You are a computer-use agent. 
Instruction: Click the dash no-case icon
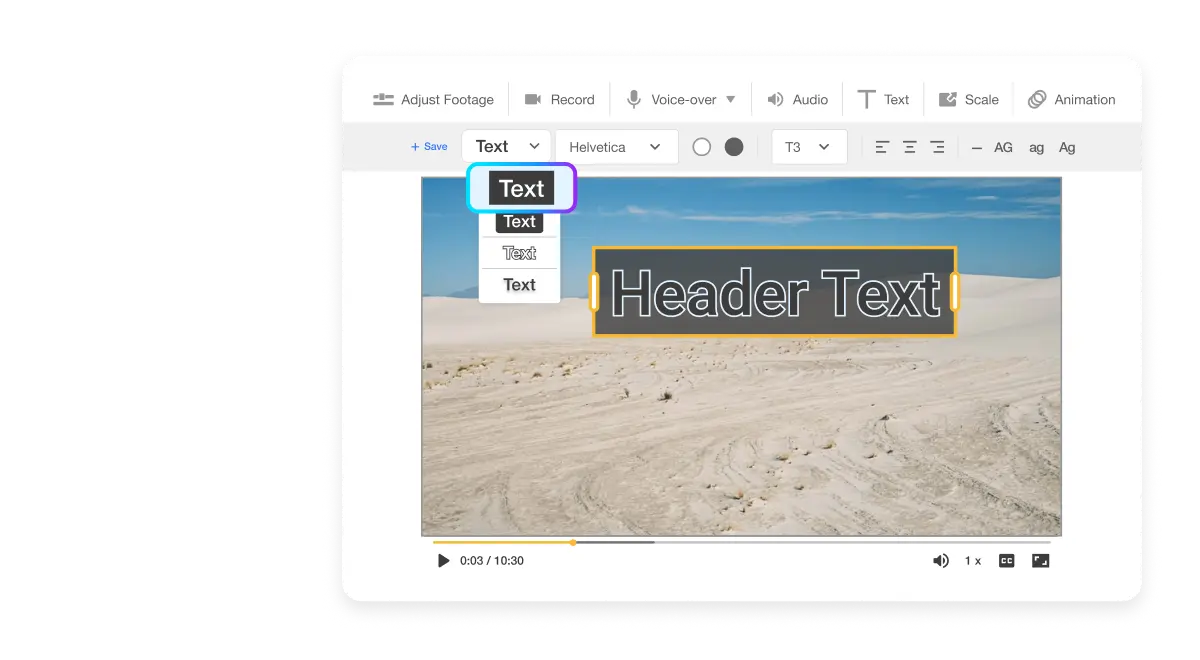977,148
